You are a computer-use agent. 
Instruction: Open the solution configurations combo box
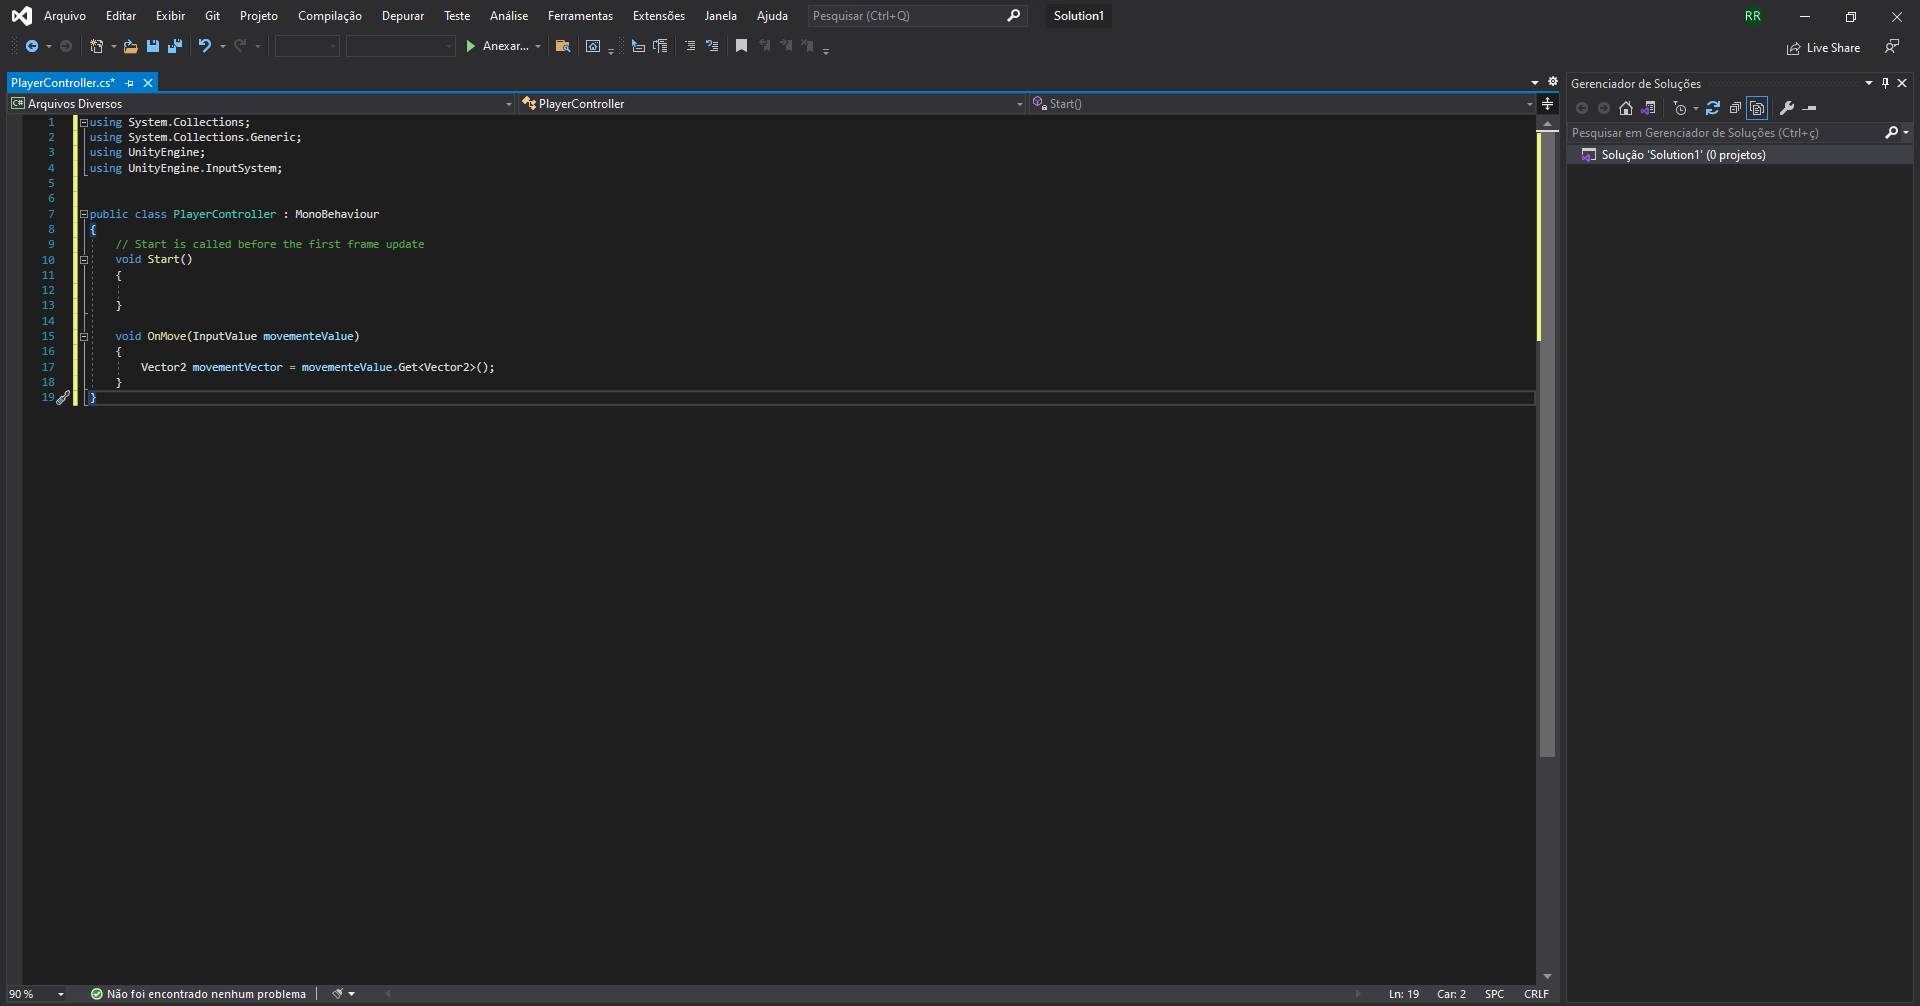coord(307,46)
